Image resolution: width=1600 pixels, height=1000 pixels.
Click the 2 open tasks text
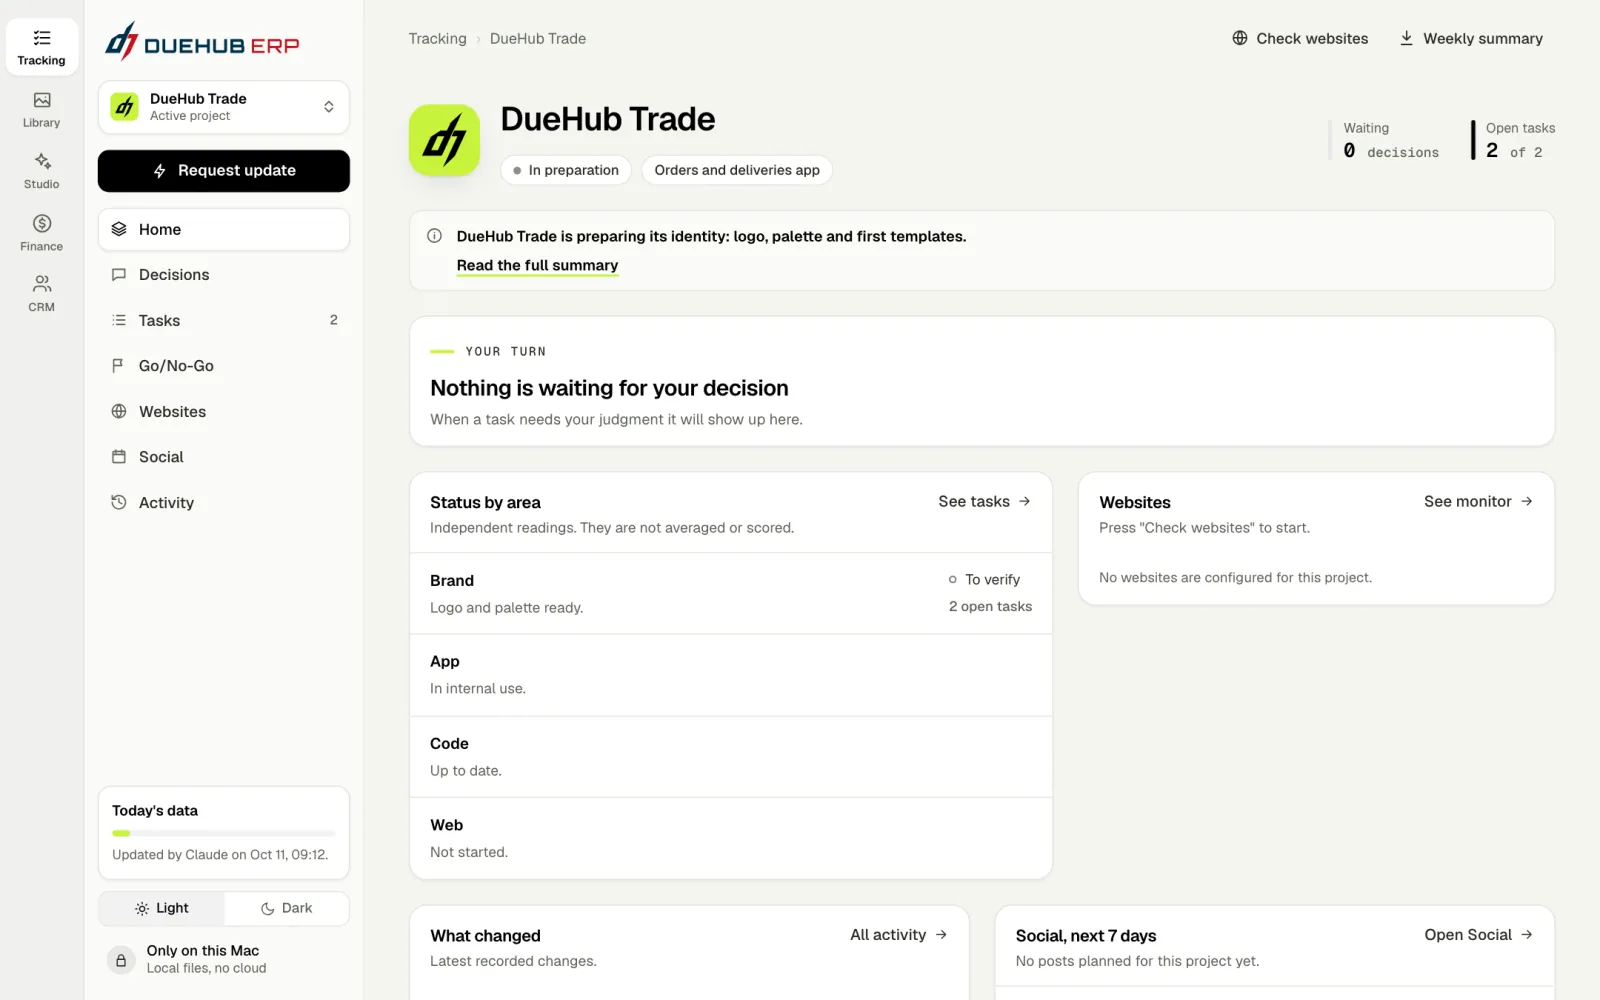click(990, 606)
